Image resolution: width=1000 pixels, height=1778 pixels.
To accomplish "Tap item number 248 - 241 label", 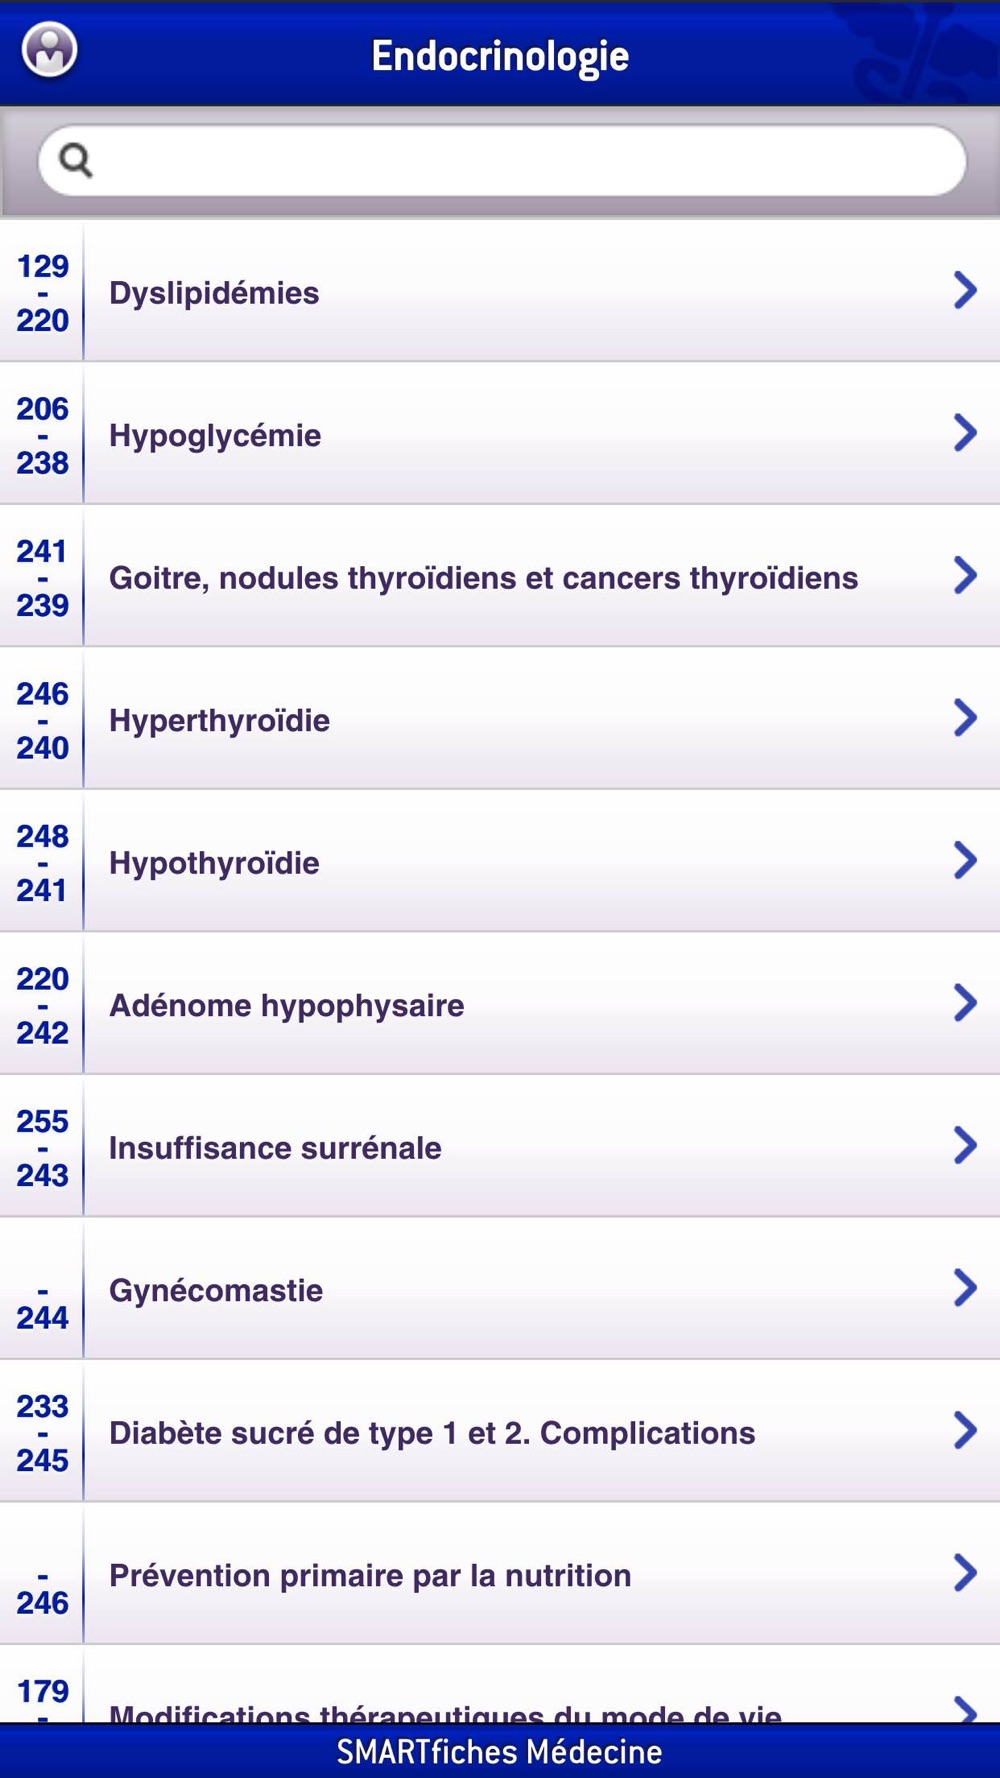I will coord(42,862).
